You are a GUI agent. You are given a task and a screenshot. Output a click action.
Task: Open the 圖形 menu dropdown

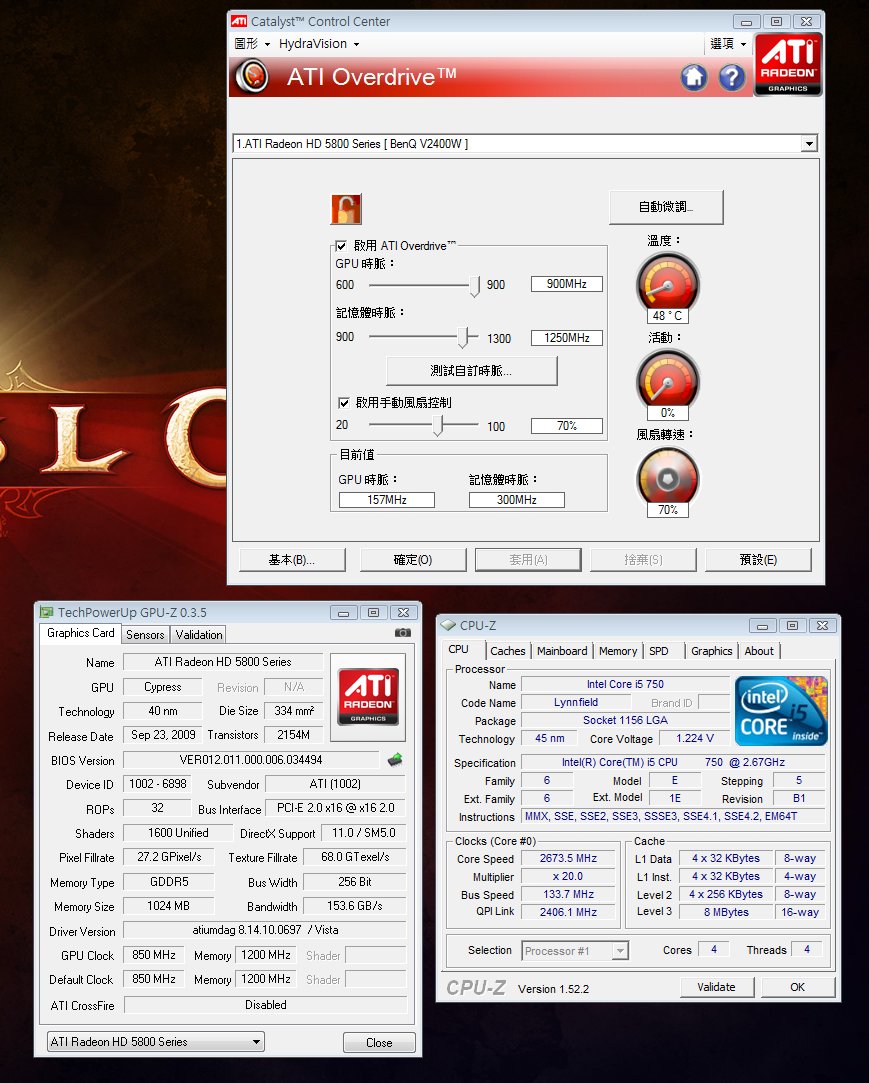[252, 44]
